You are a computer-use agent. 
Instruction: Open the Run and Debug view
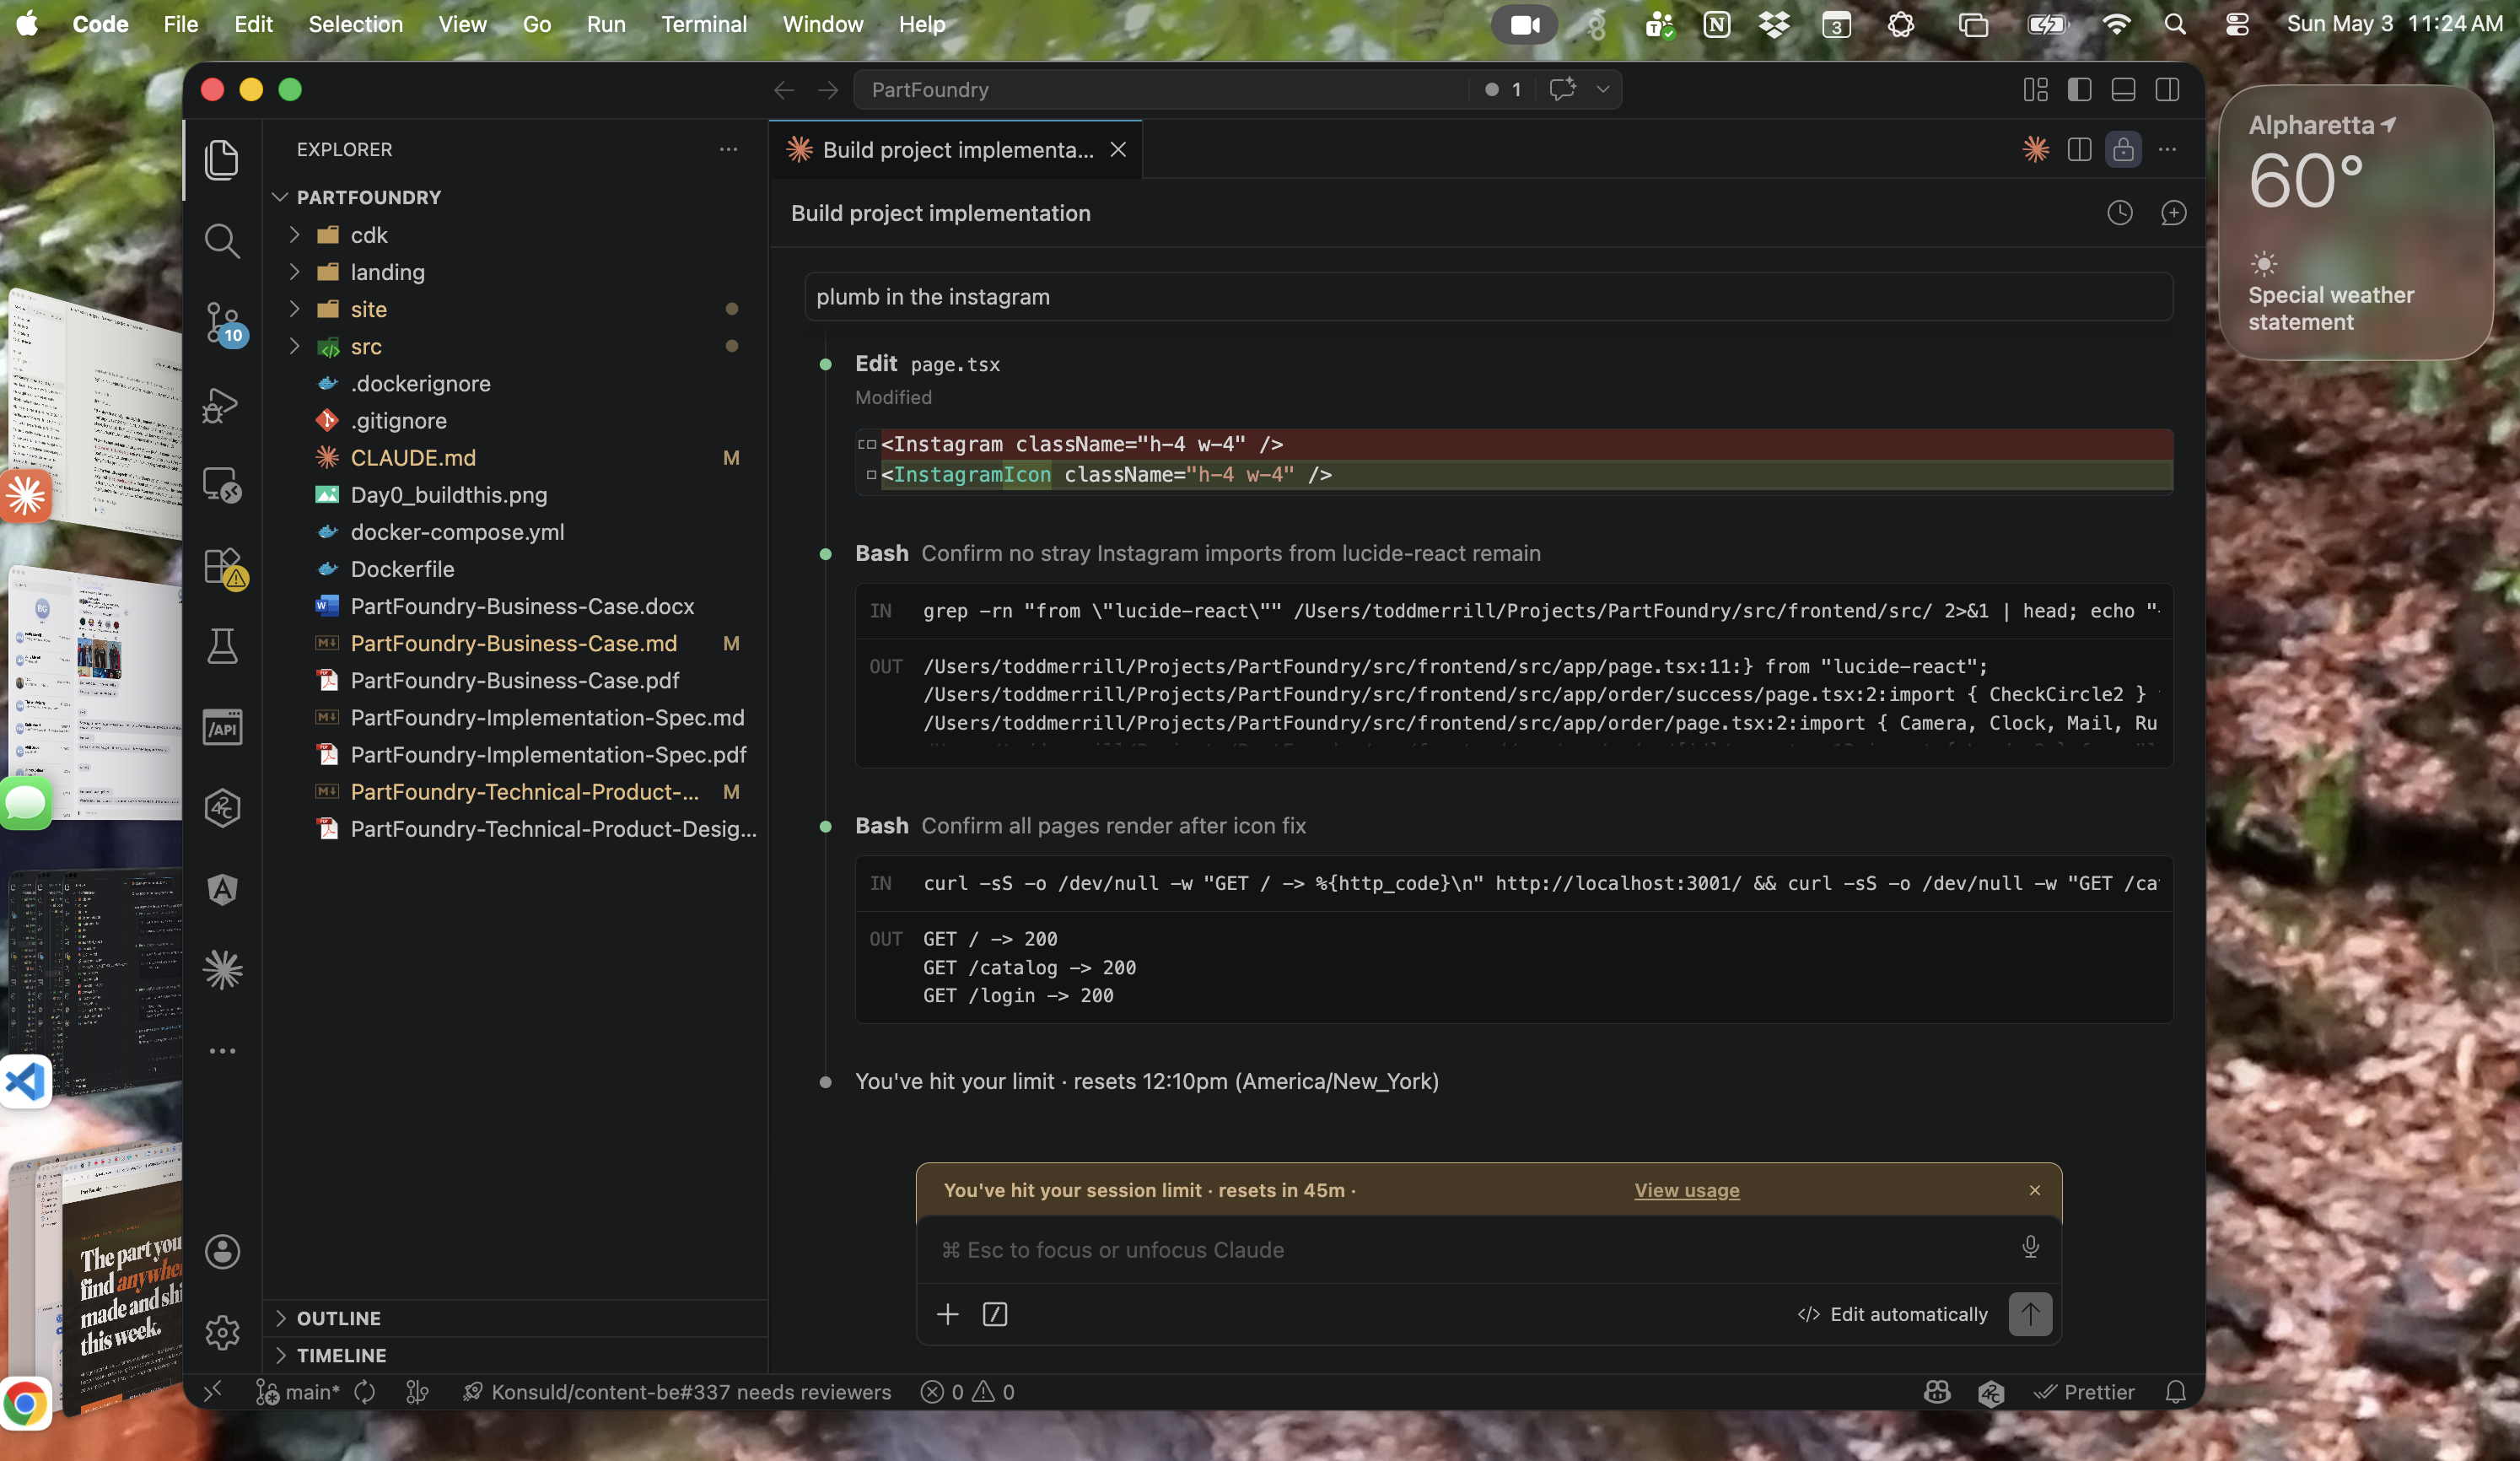click(x=222, y=404)
